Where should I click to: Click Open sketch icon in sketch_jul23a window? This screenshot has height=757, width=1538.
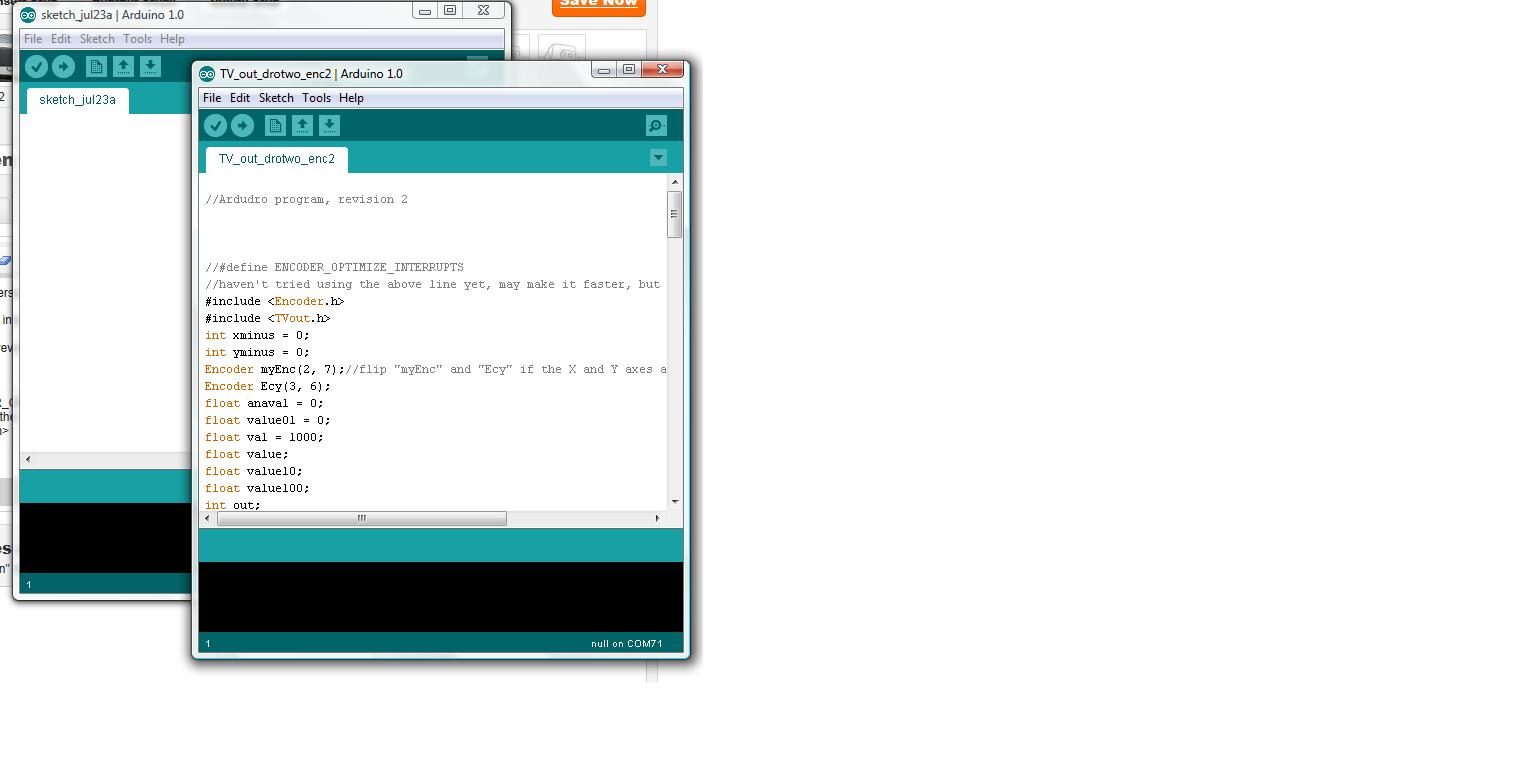[123, 66]
